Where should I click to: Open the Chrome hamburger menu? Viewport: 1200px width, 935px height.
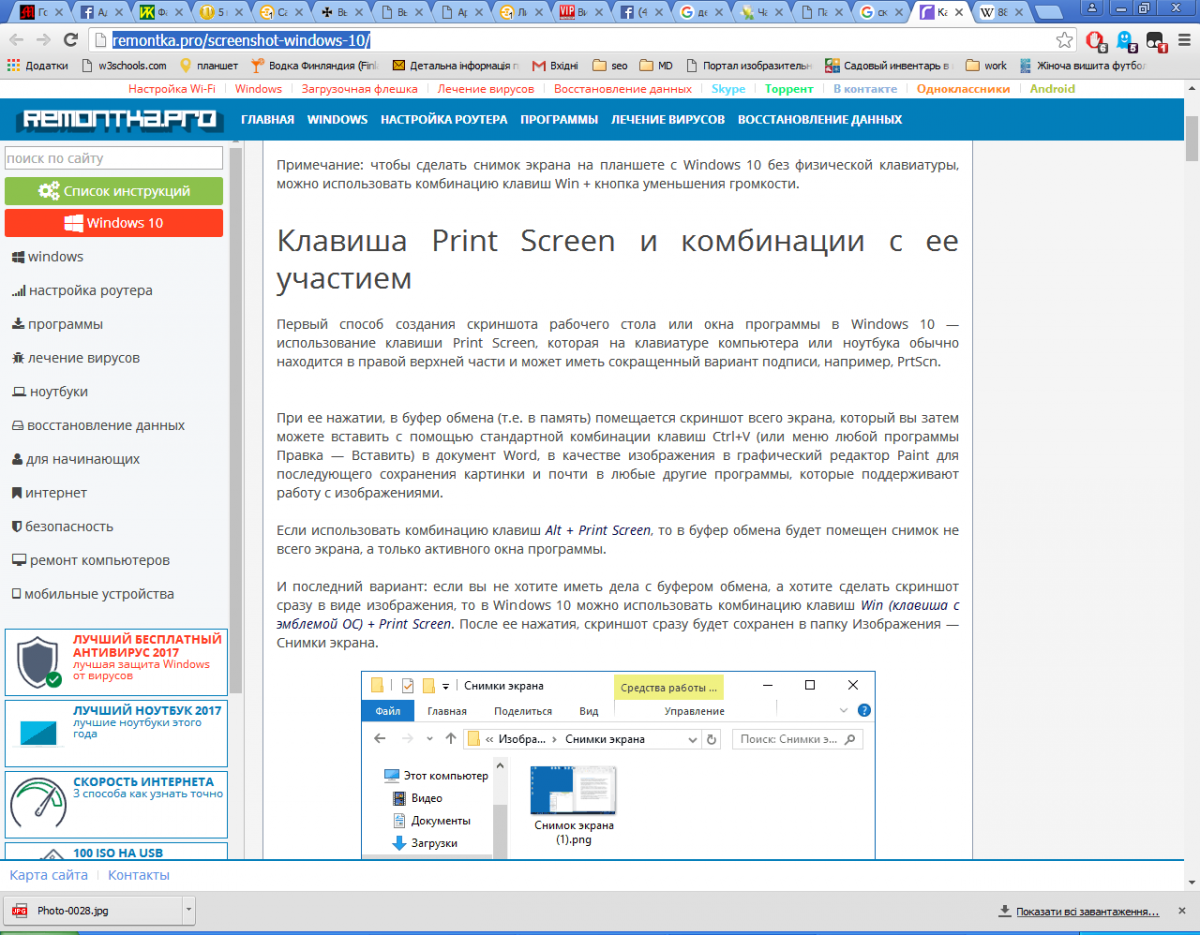pos(1184,41)
